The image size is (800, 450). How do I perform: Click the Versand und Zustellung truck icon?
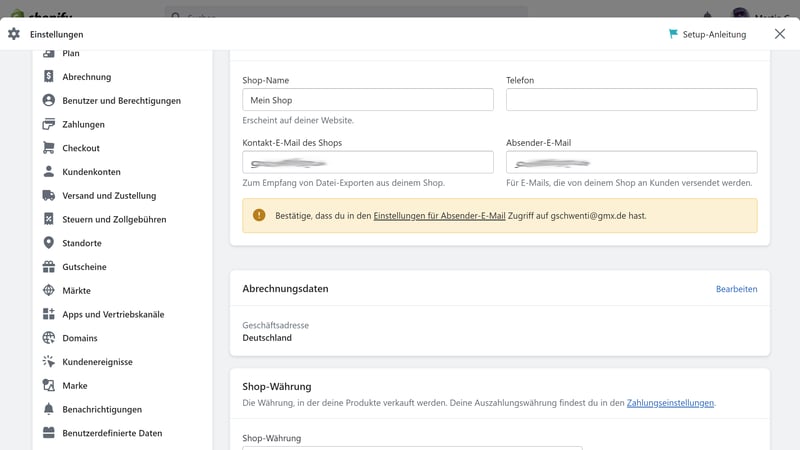click(x=48, y=196)
